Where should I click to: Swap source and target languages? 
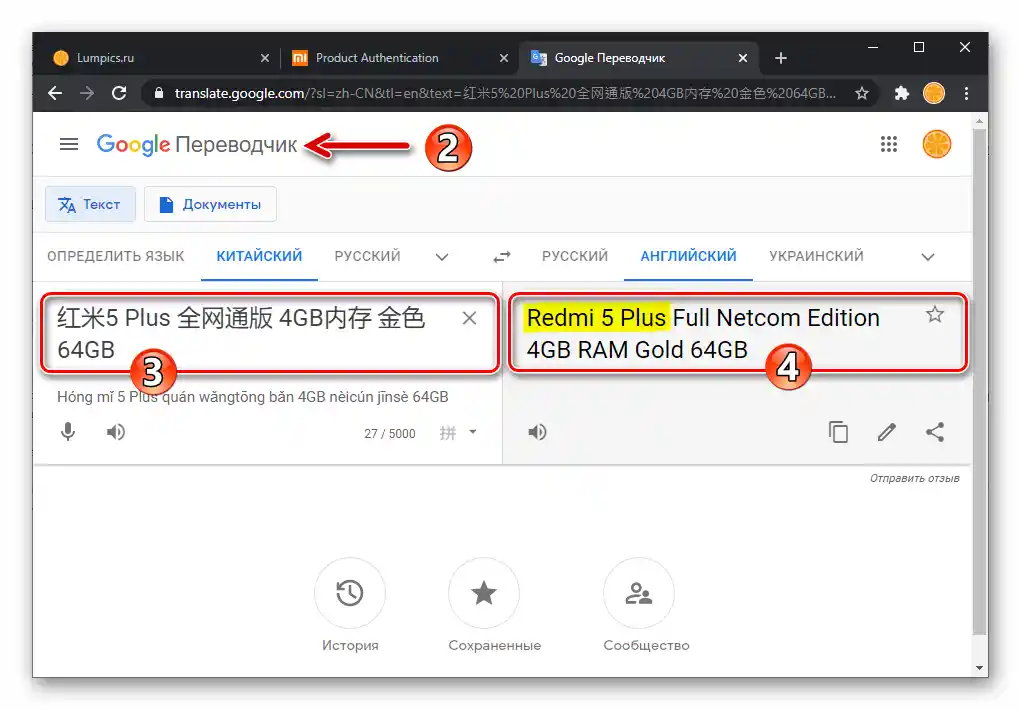pos(501,257)
